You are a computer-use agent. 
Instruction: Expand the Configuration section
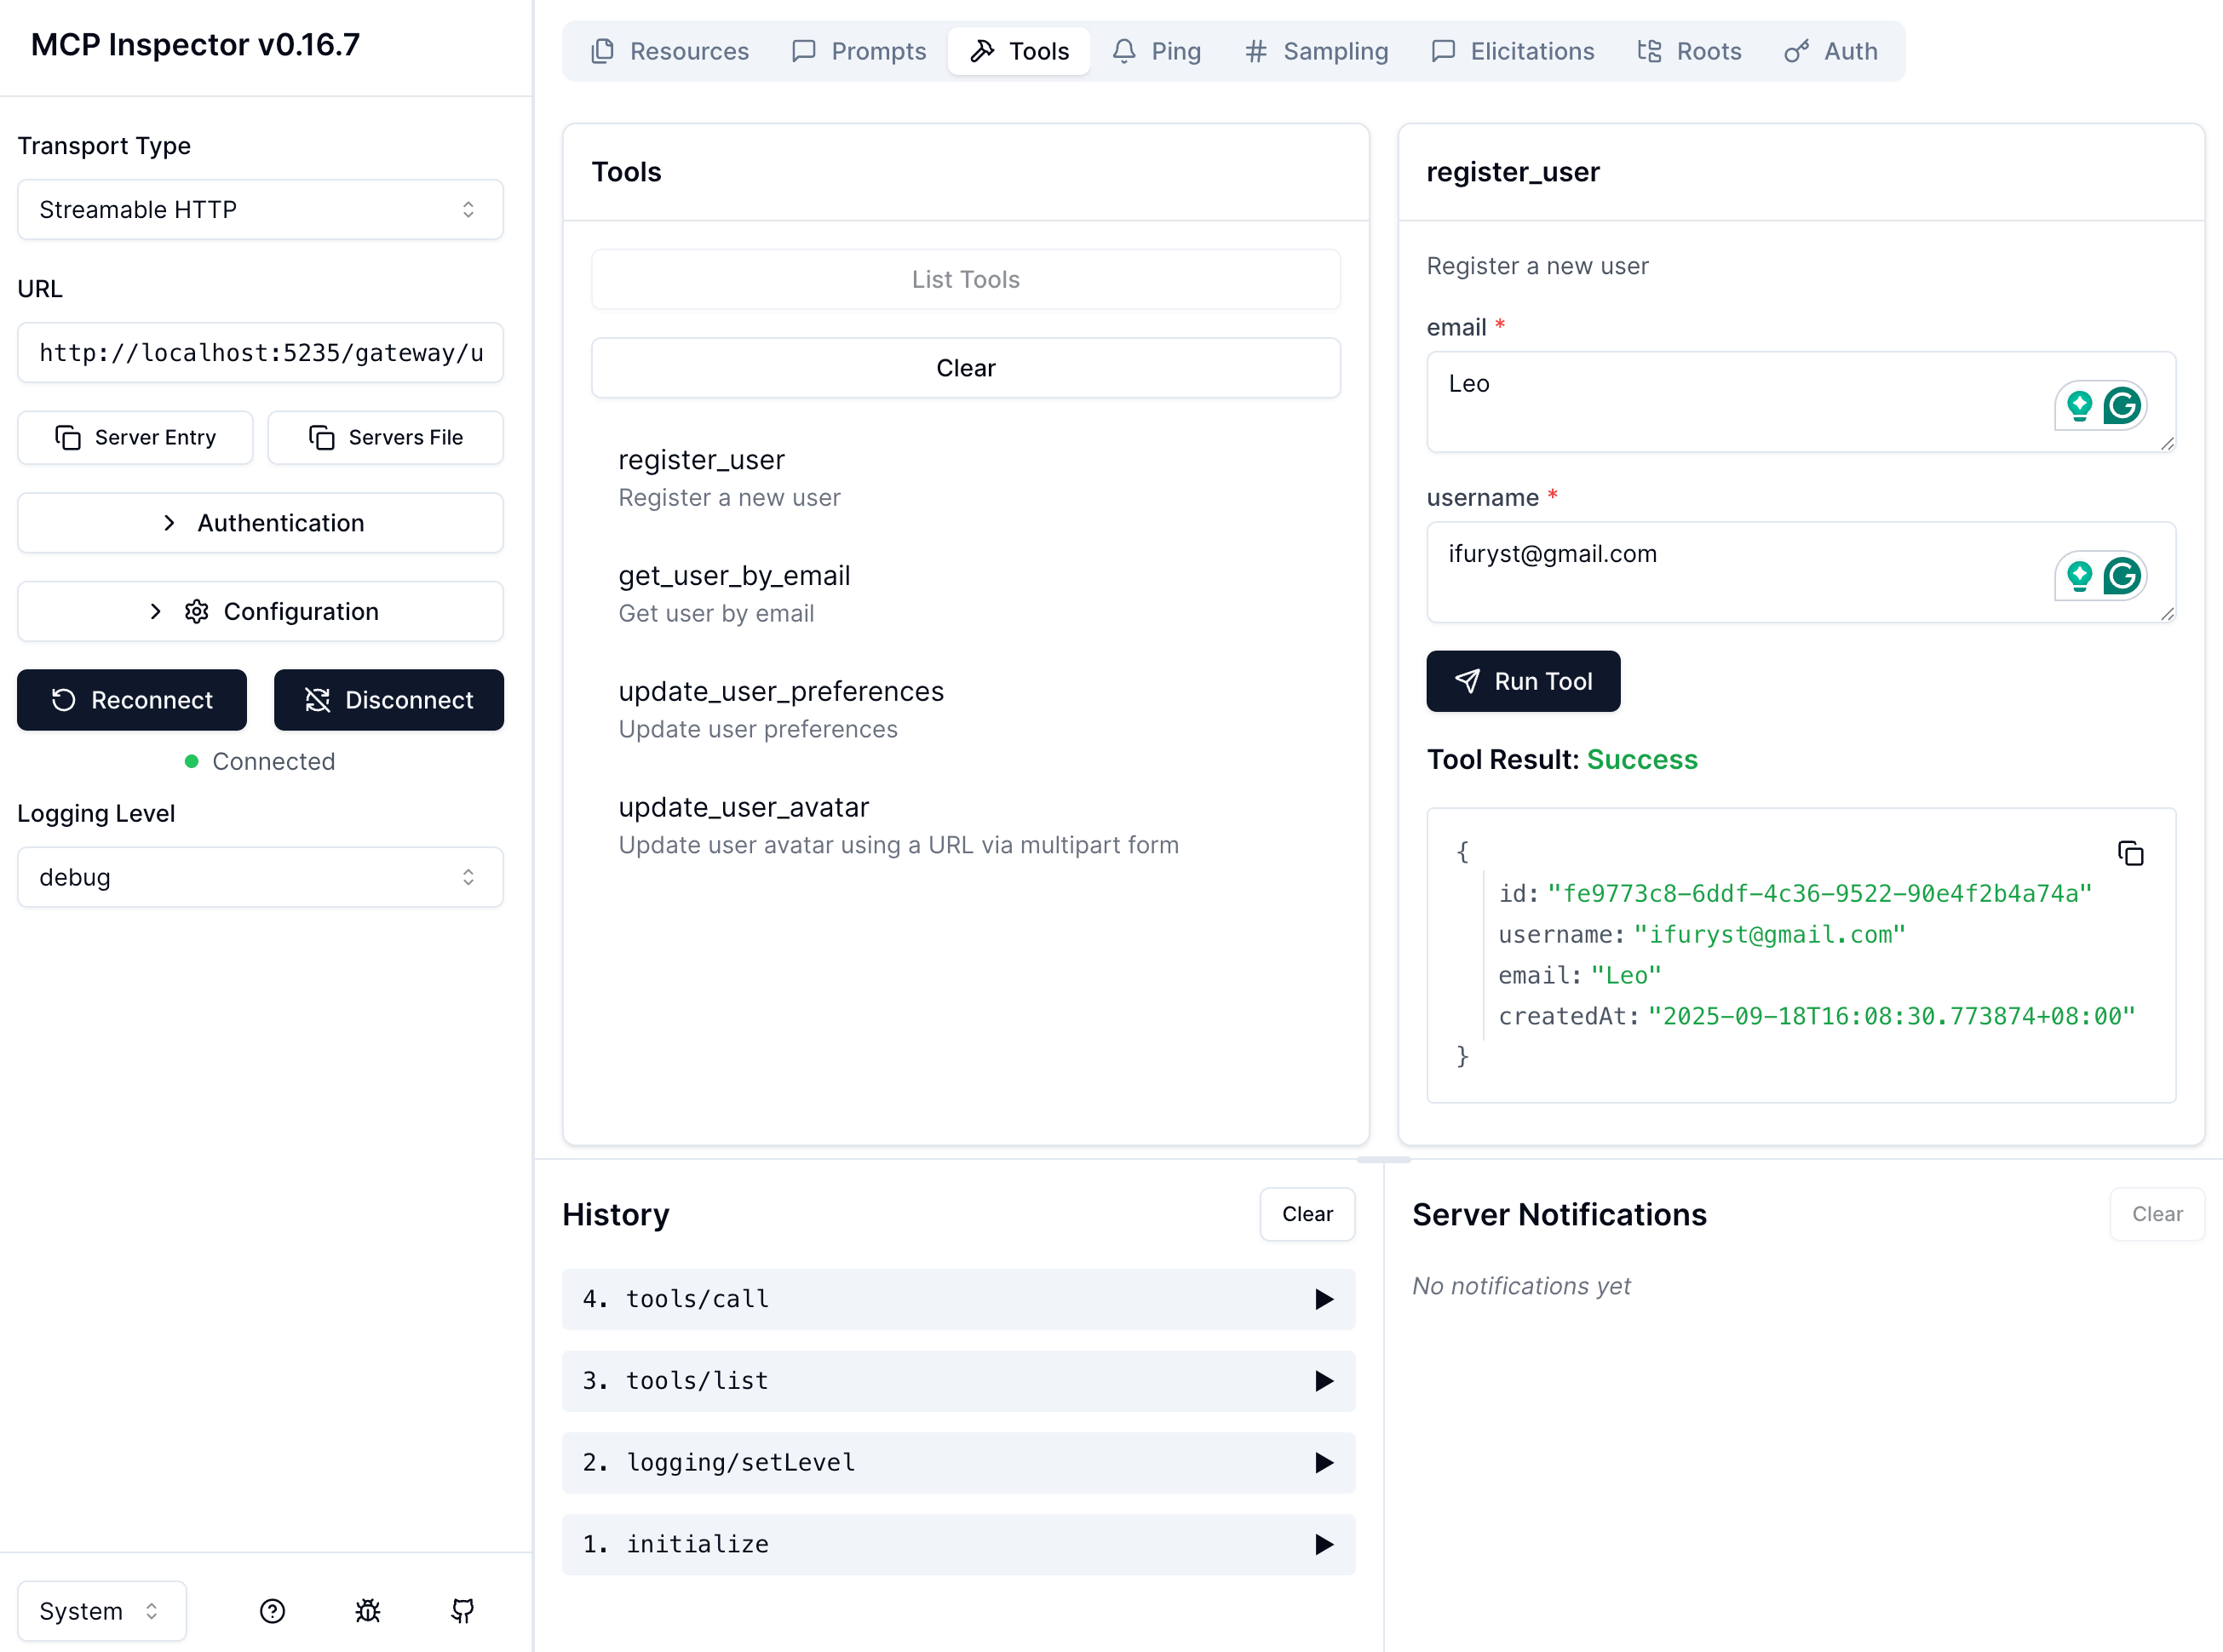tap(260, 611)
